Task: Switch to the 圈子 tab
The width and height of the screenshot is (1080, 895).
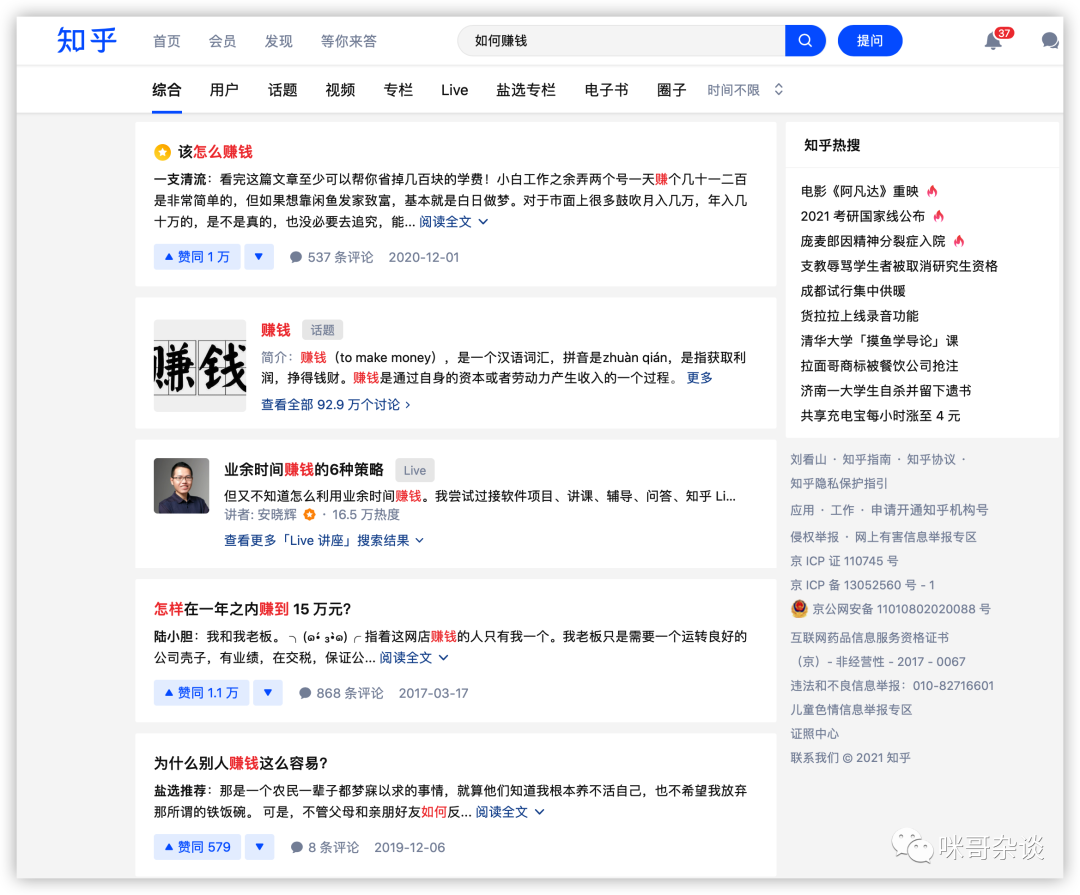Action: [672, 90]
